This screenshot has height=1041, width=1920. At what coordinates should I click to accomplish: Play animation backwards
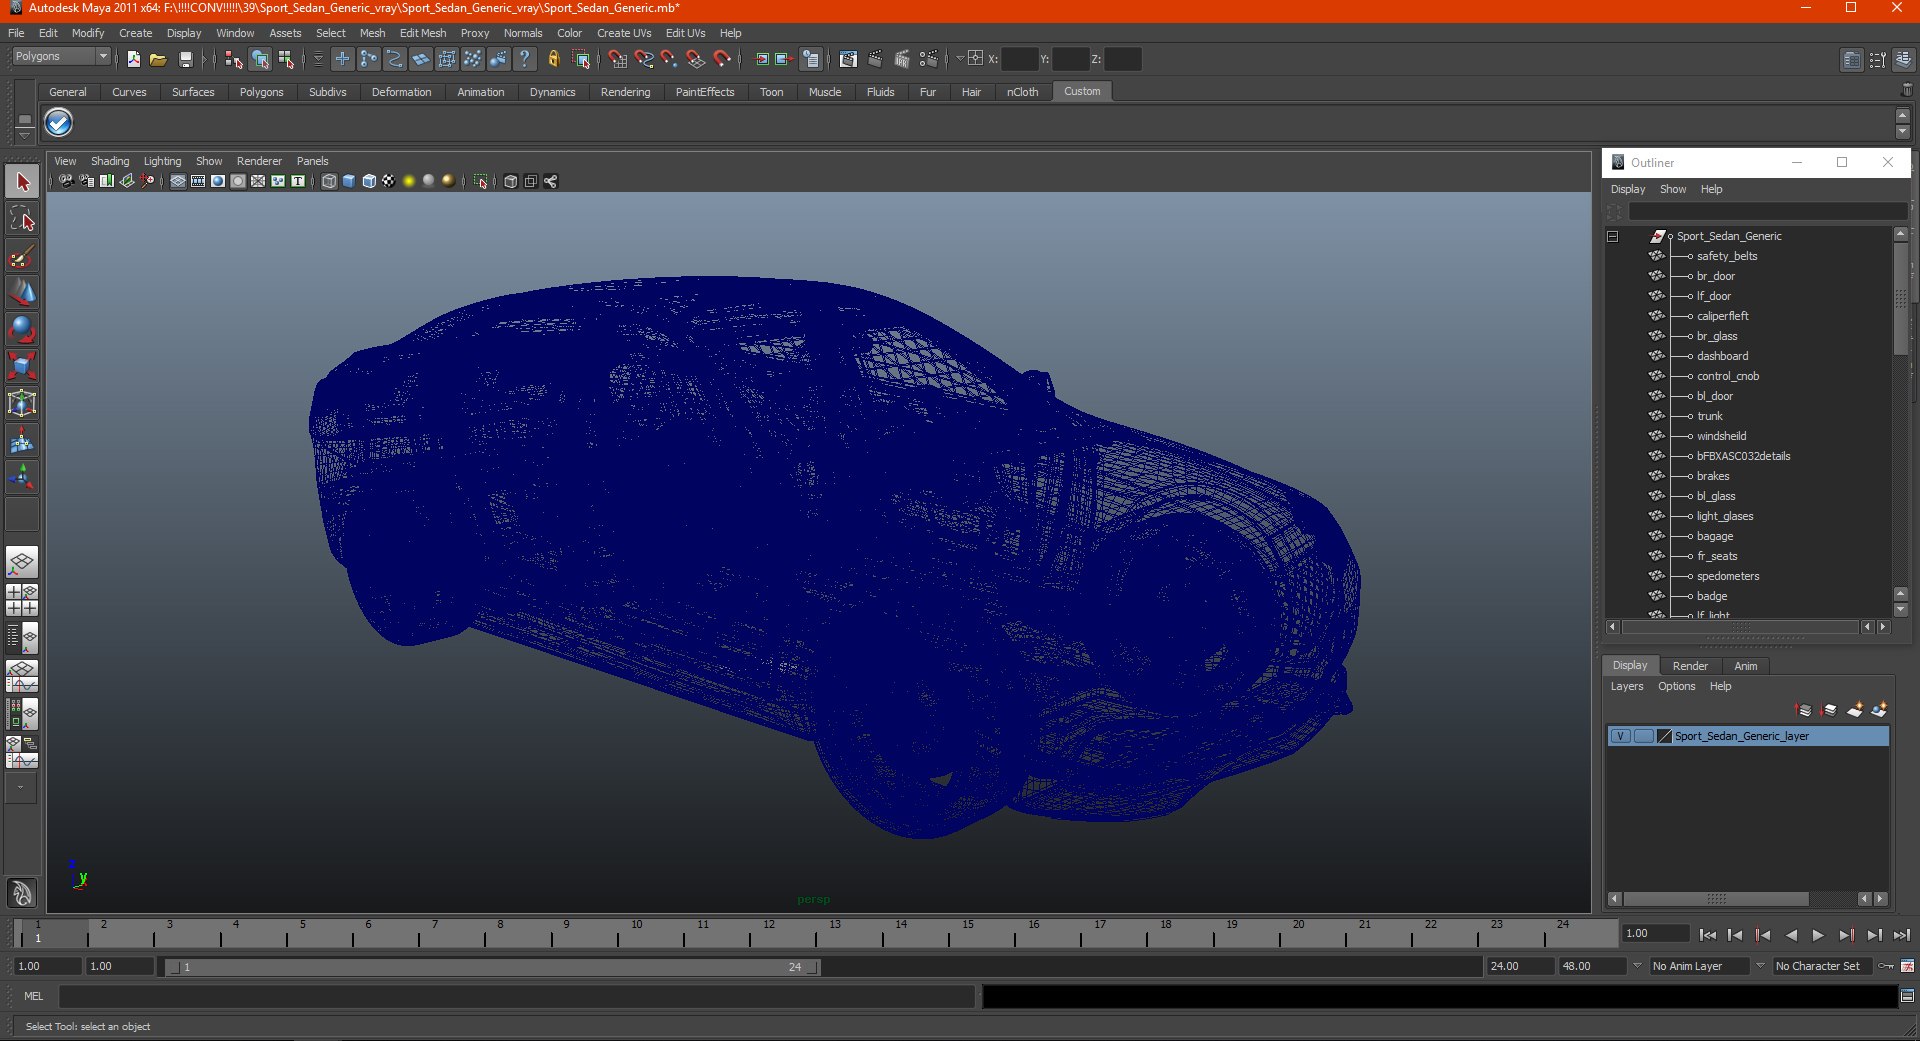[x=1791, y=935]
